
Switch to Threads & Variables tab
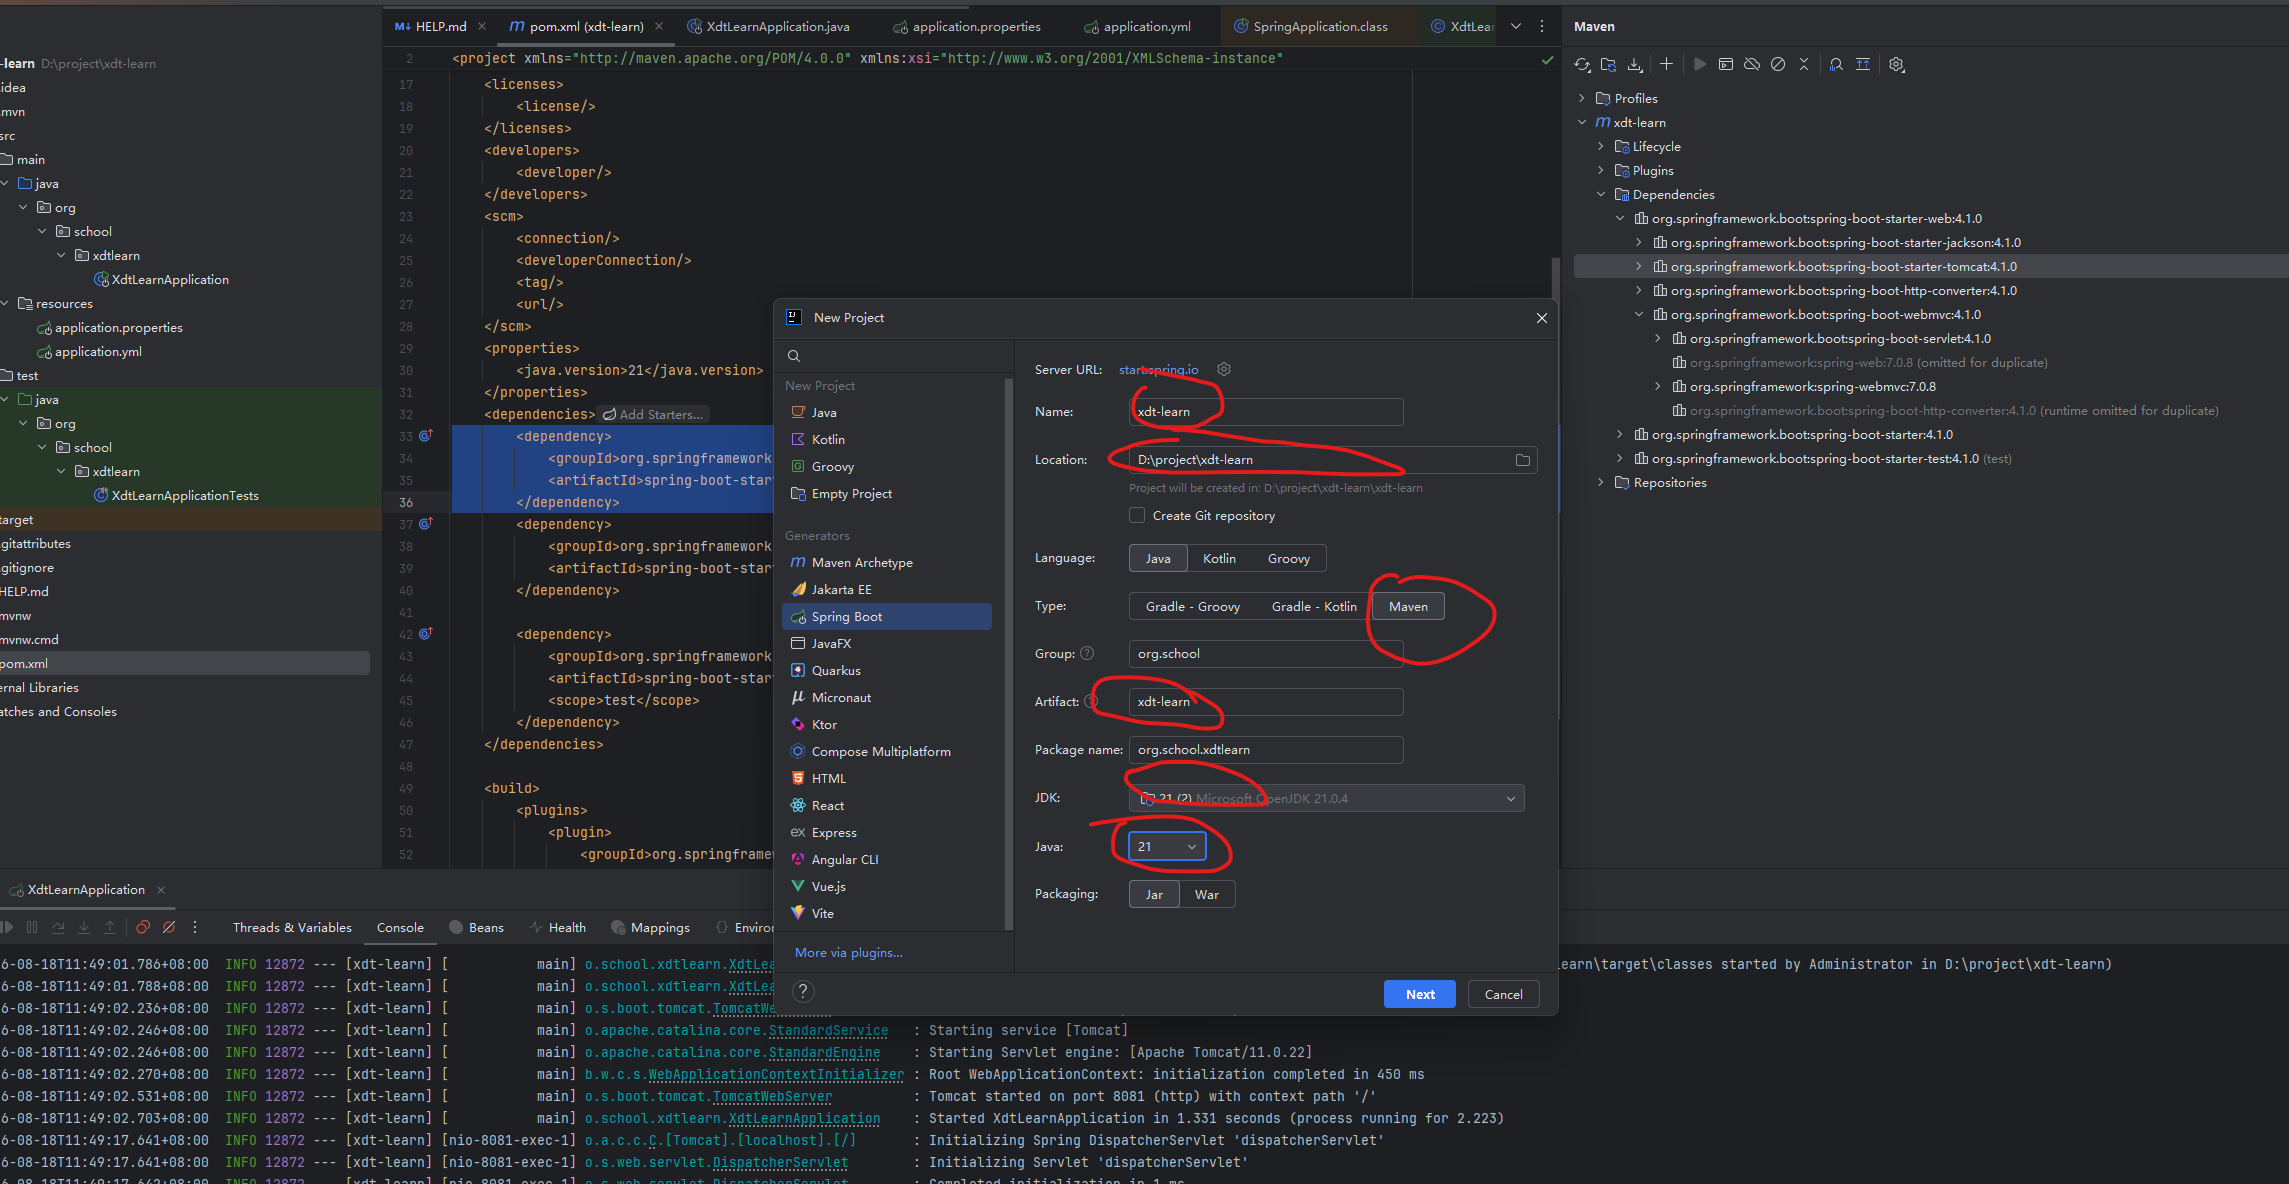292,927
